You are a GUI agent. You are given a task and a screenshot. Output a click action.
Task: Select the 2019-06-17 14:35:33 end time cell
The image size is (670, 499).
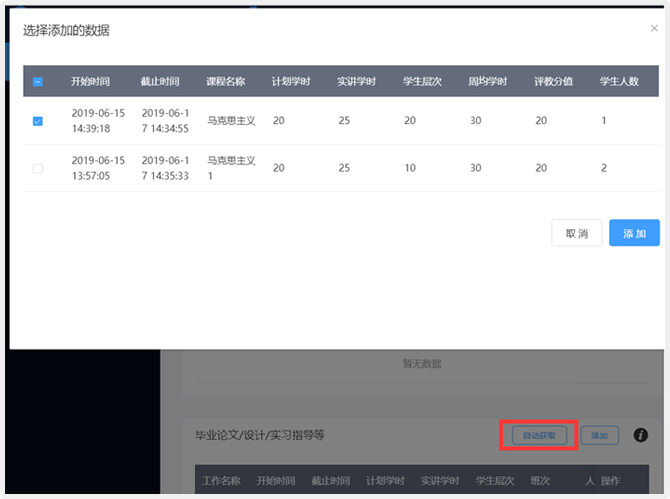165,168
